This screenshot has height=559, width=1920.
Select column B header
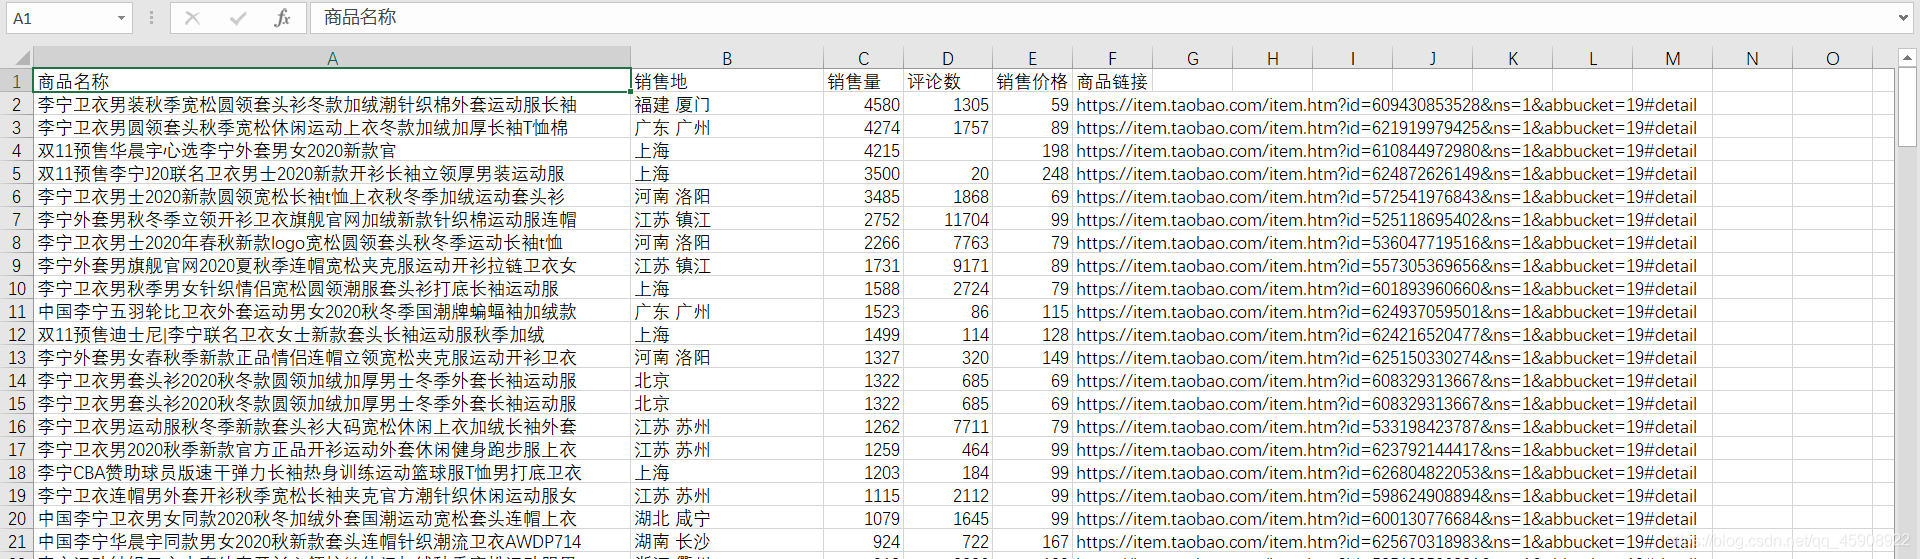click(727, 58)
